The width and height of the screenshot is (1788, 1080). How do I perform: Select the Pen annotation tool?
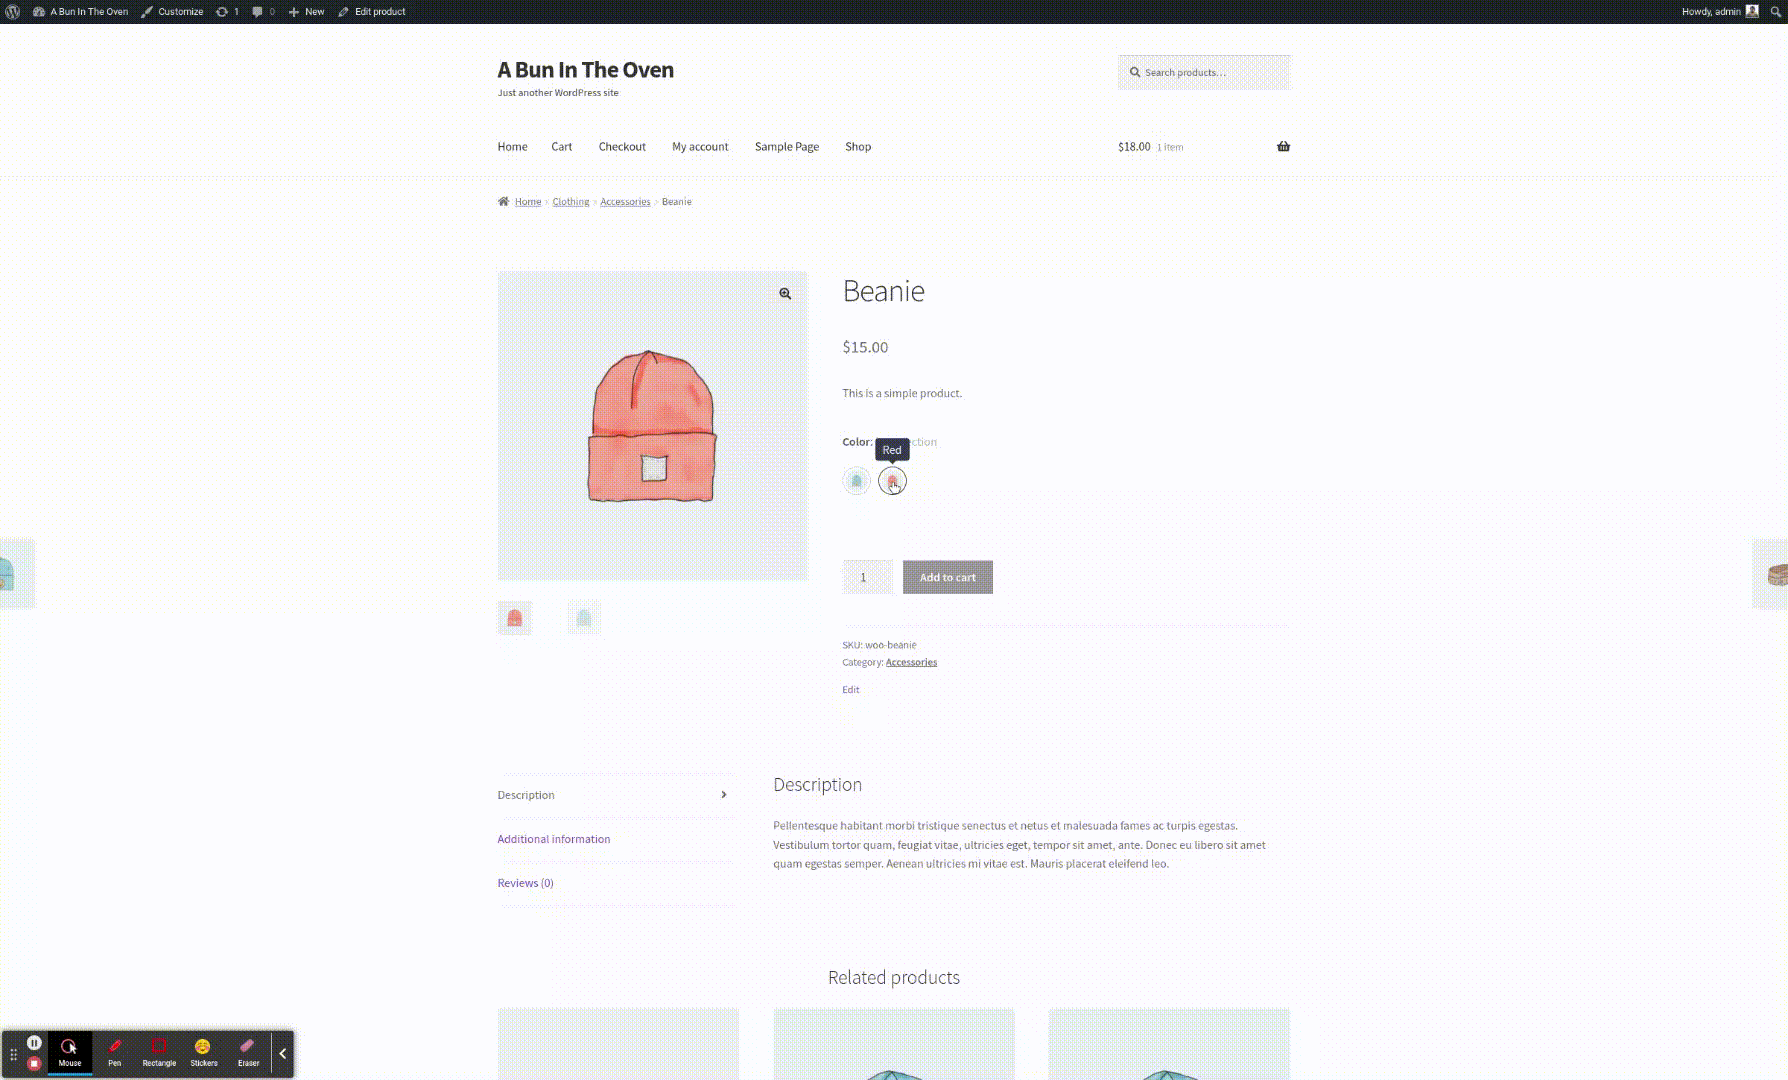coord(115,1053)
